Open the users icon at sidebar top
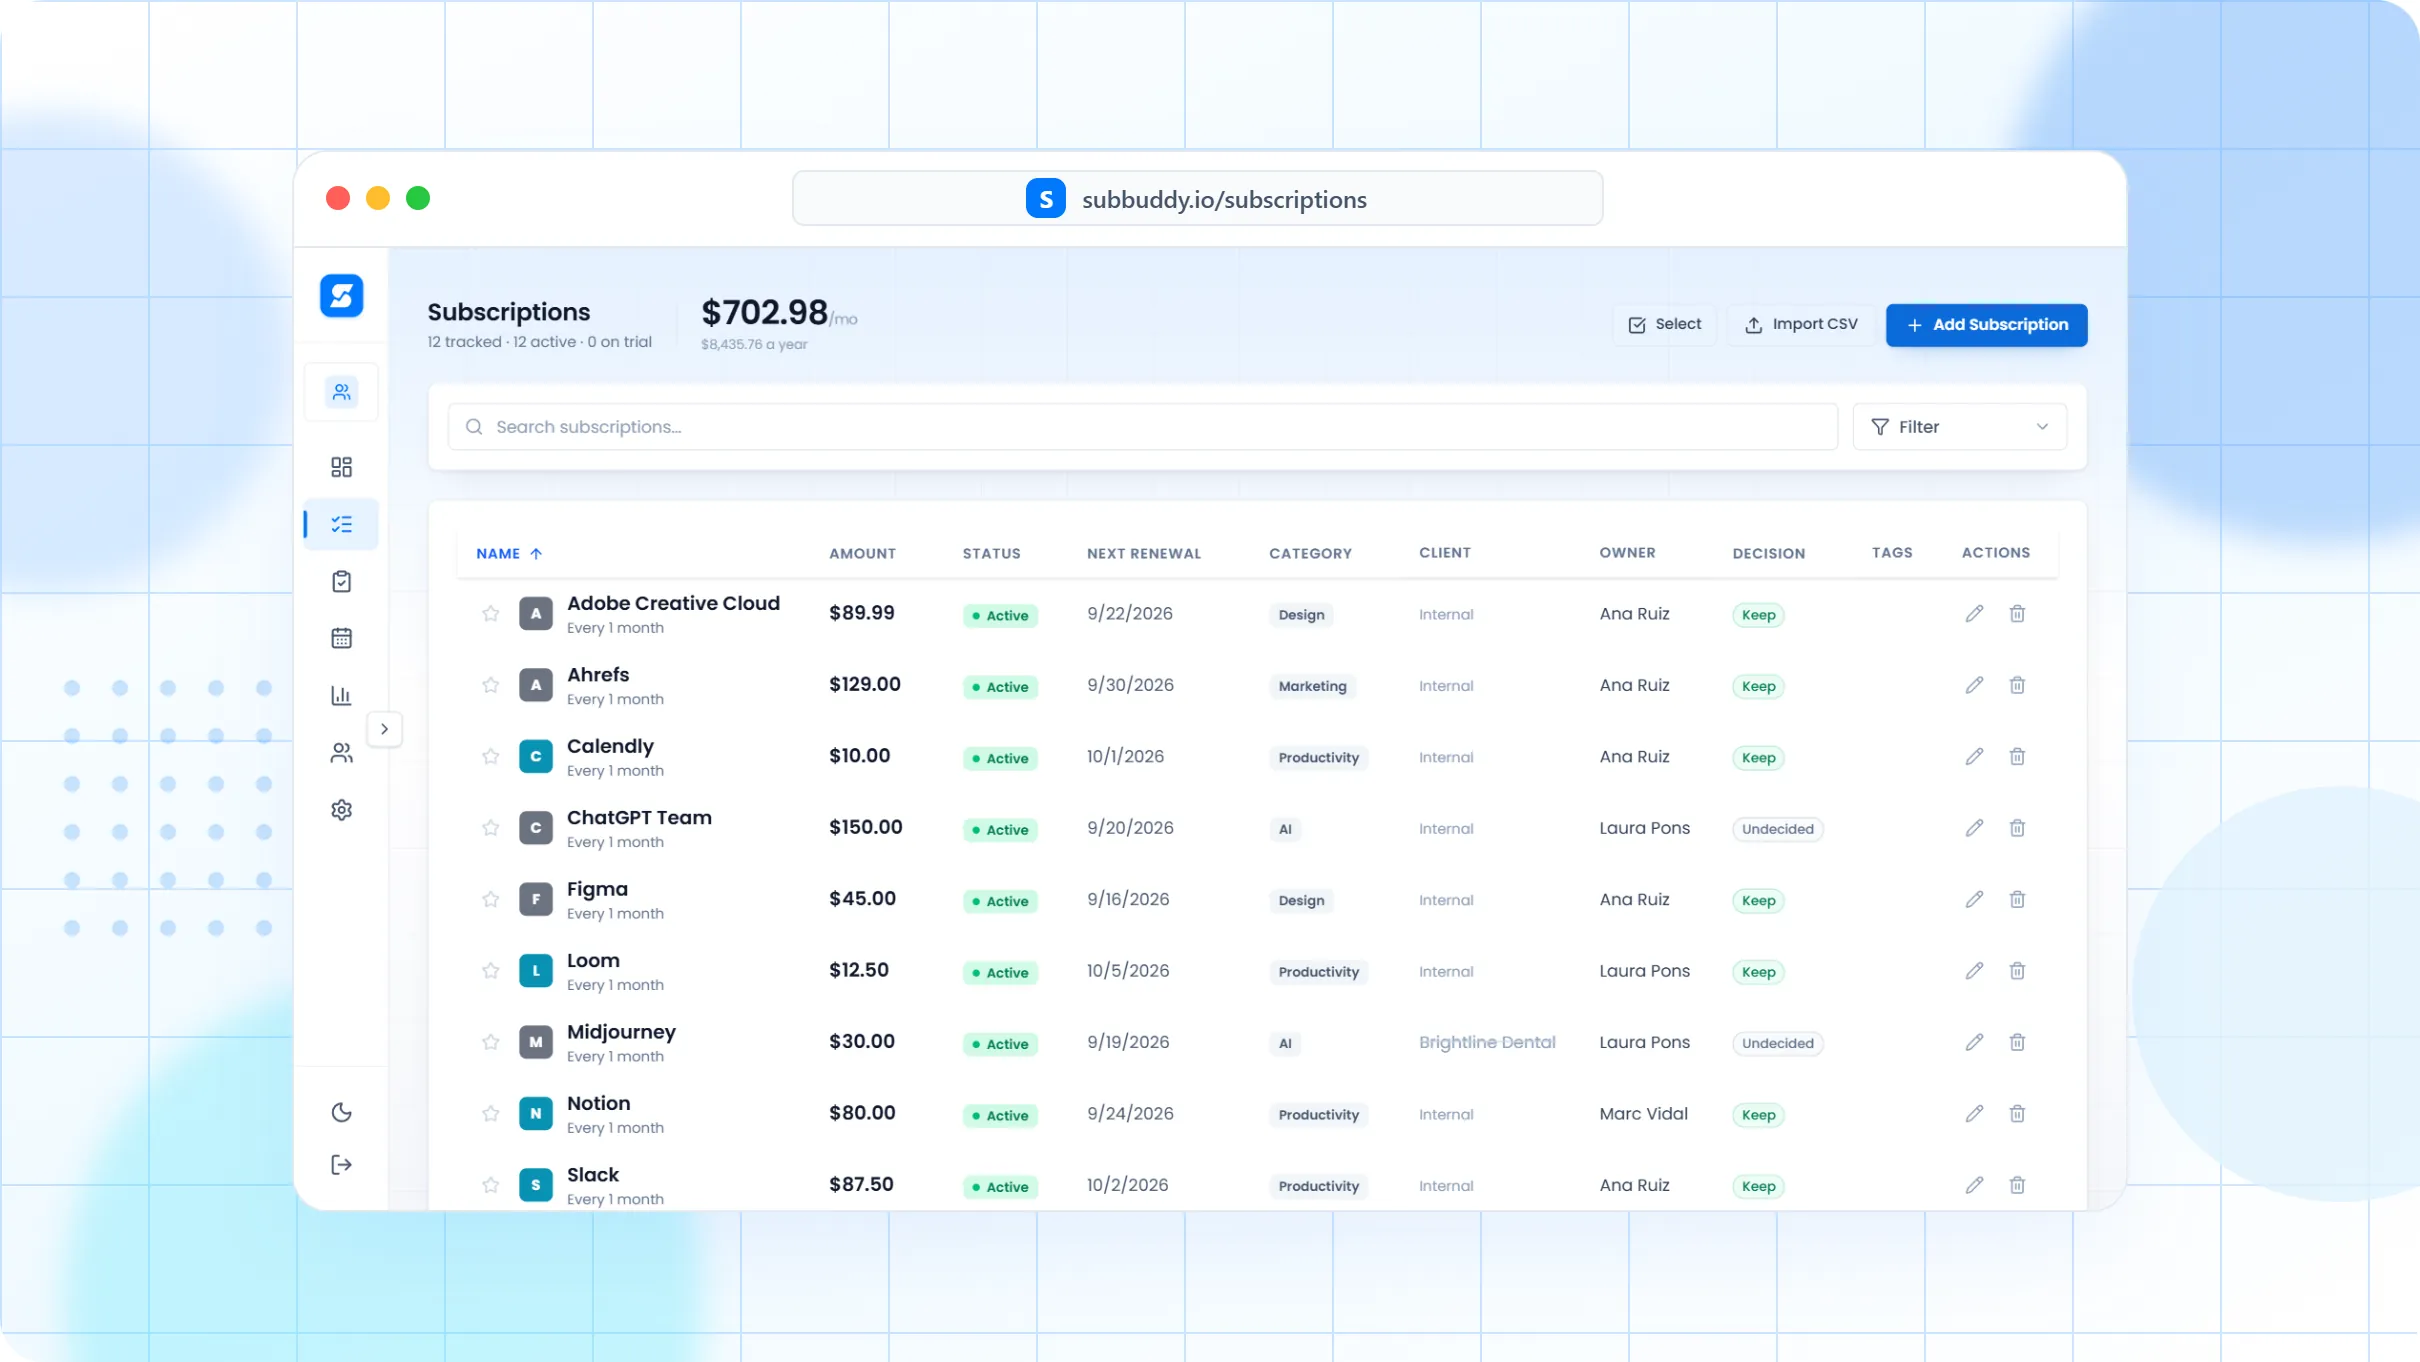This screenshot has width=2420, height=1362. tap(341, 392)
